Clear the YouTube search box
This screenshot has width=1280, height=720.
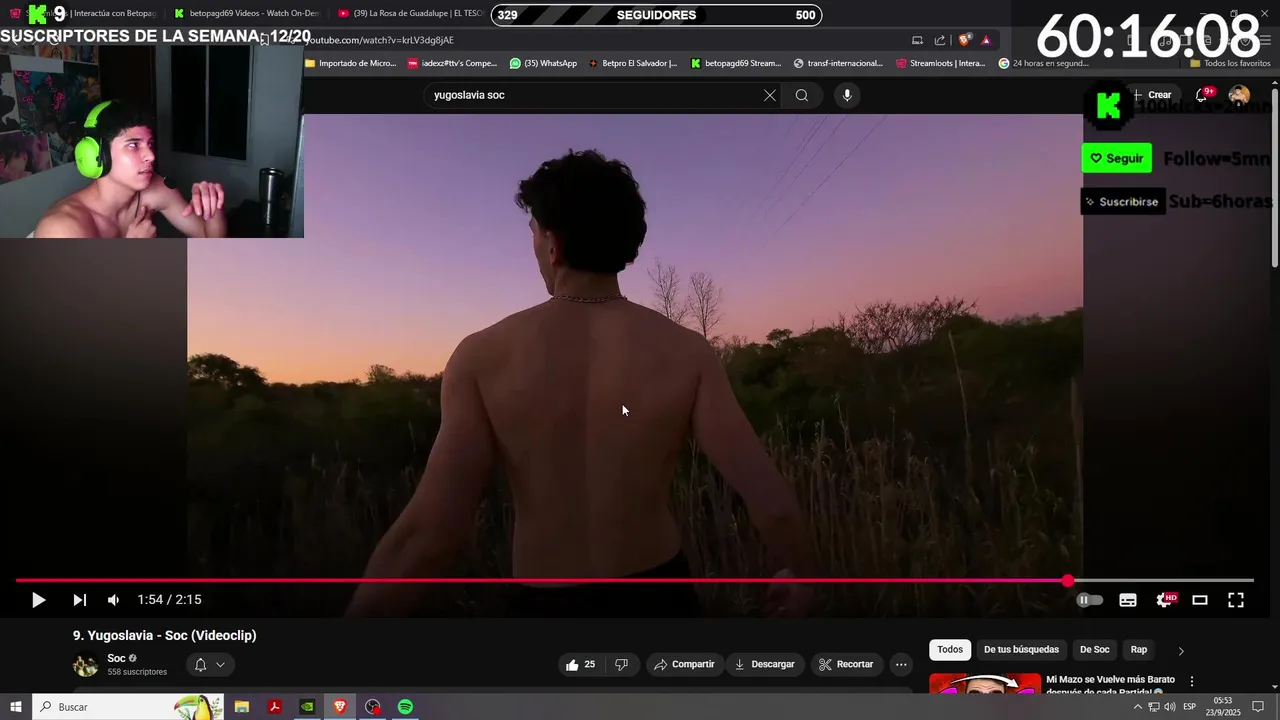769,95
